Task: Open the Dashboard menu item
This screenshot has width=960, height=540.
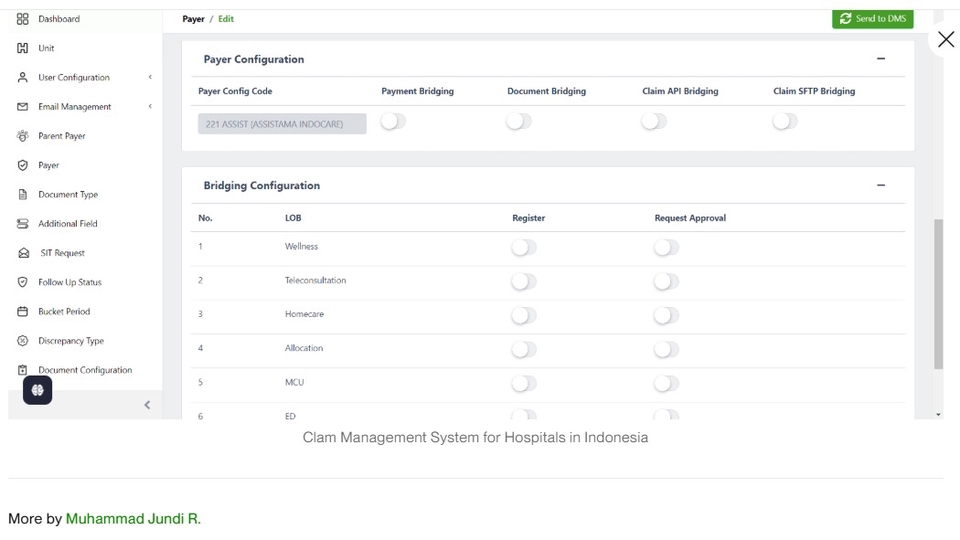Action: coord(59,19)
